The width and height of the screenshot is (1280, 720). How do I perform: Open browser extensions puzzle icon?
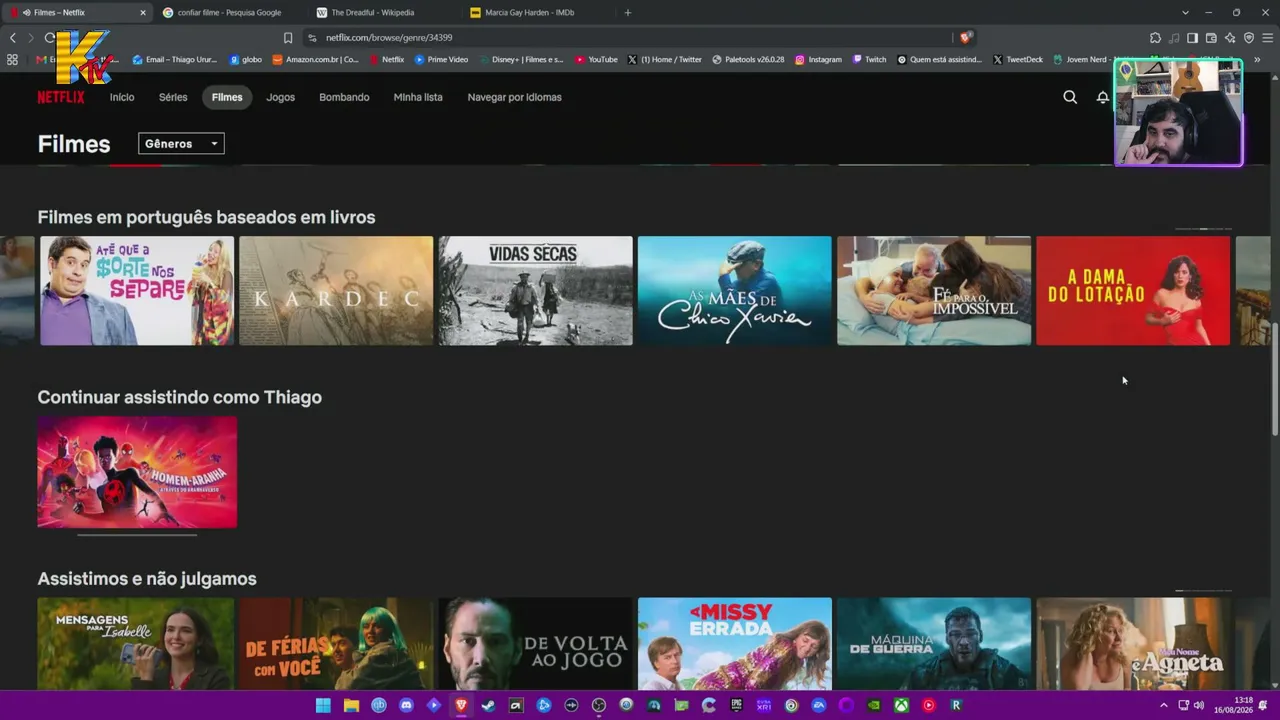click(1155, 38)
